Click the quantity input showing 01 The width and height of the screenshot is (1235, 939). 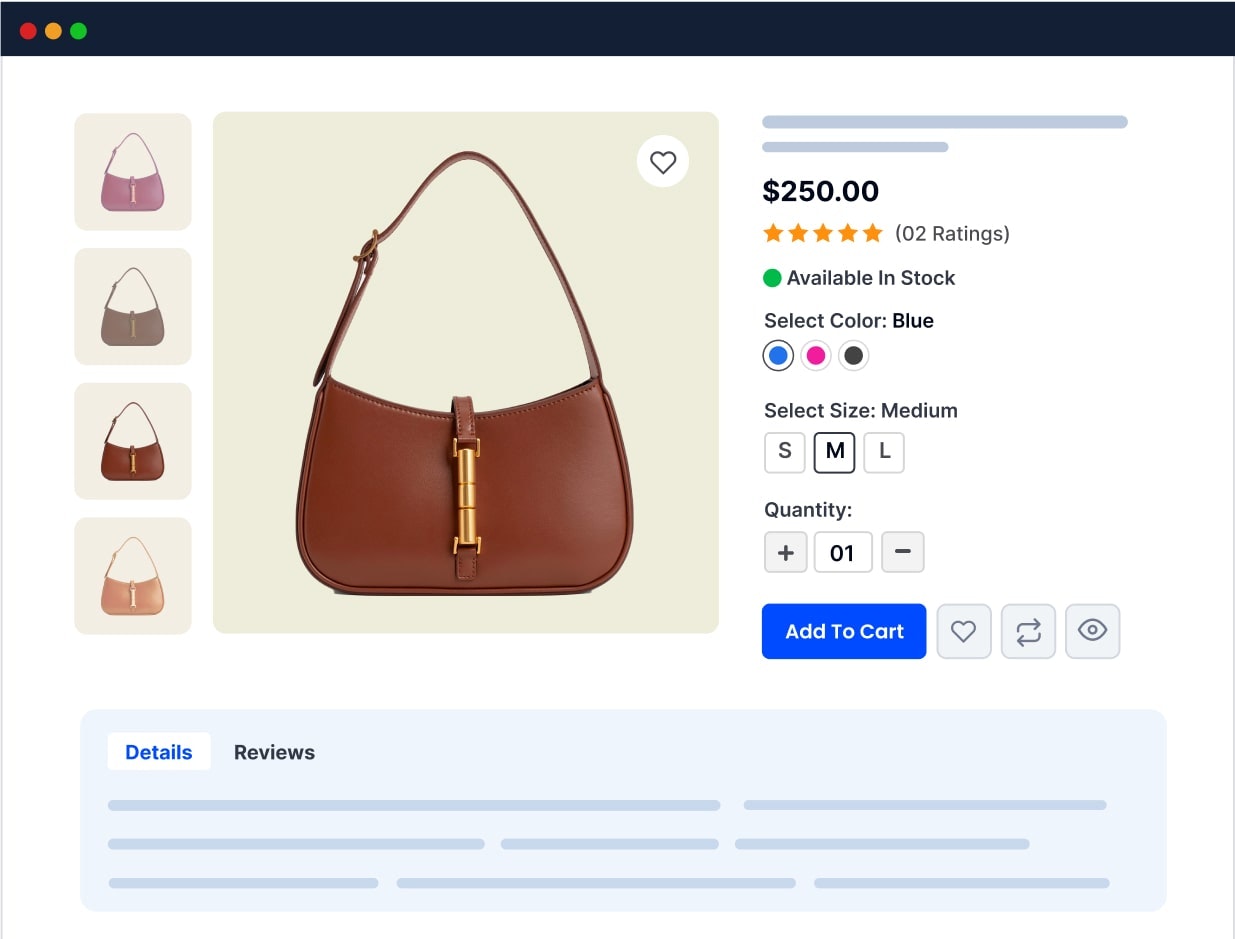pos(843,551)
